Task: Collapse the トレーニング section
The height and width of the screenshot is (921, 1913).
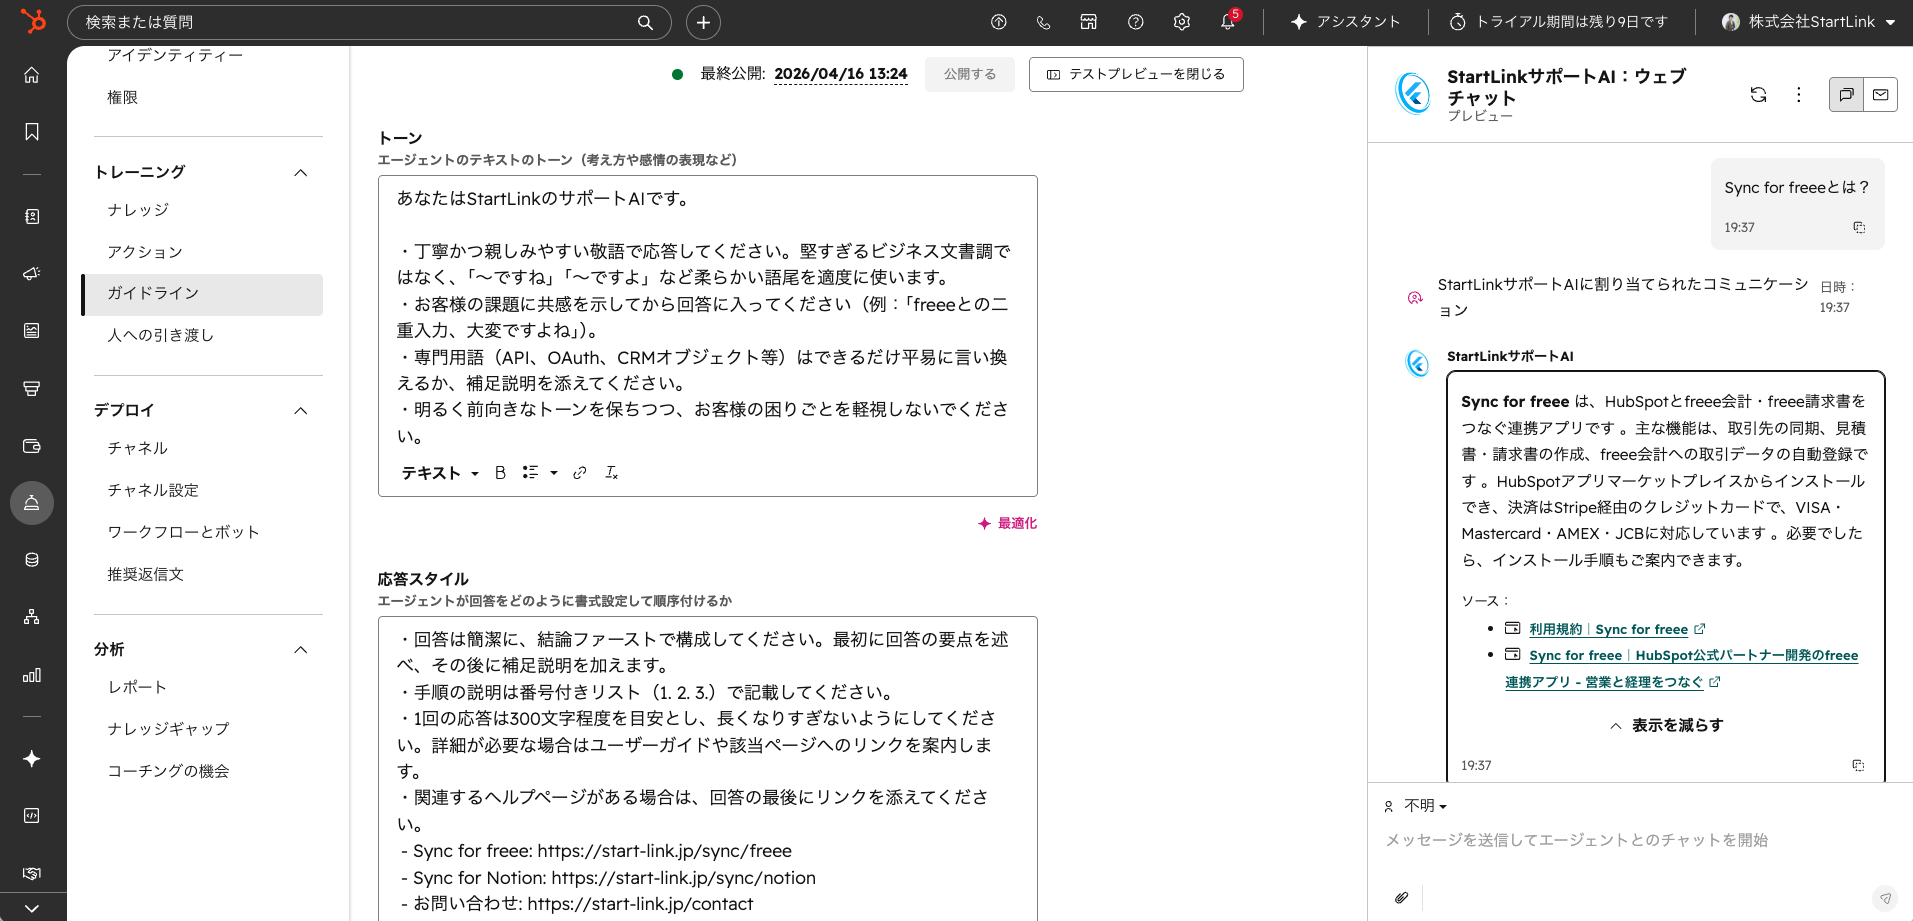Action: (301, 172)
